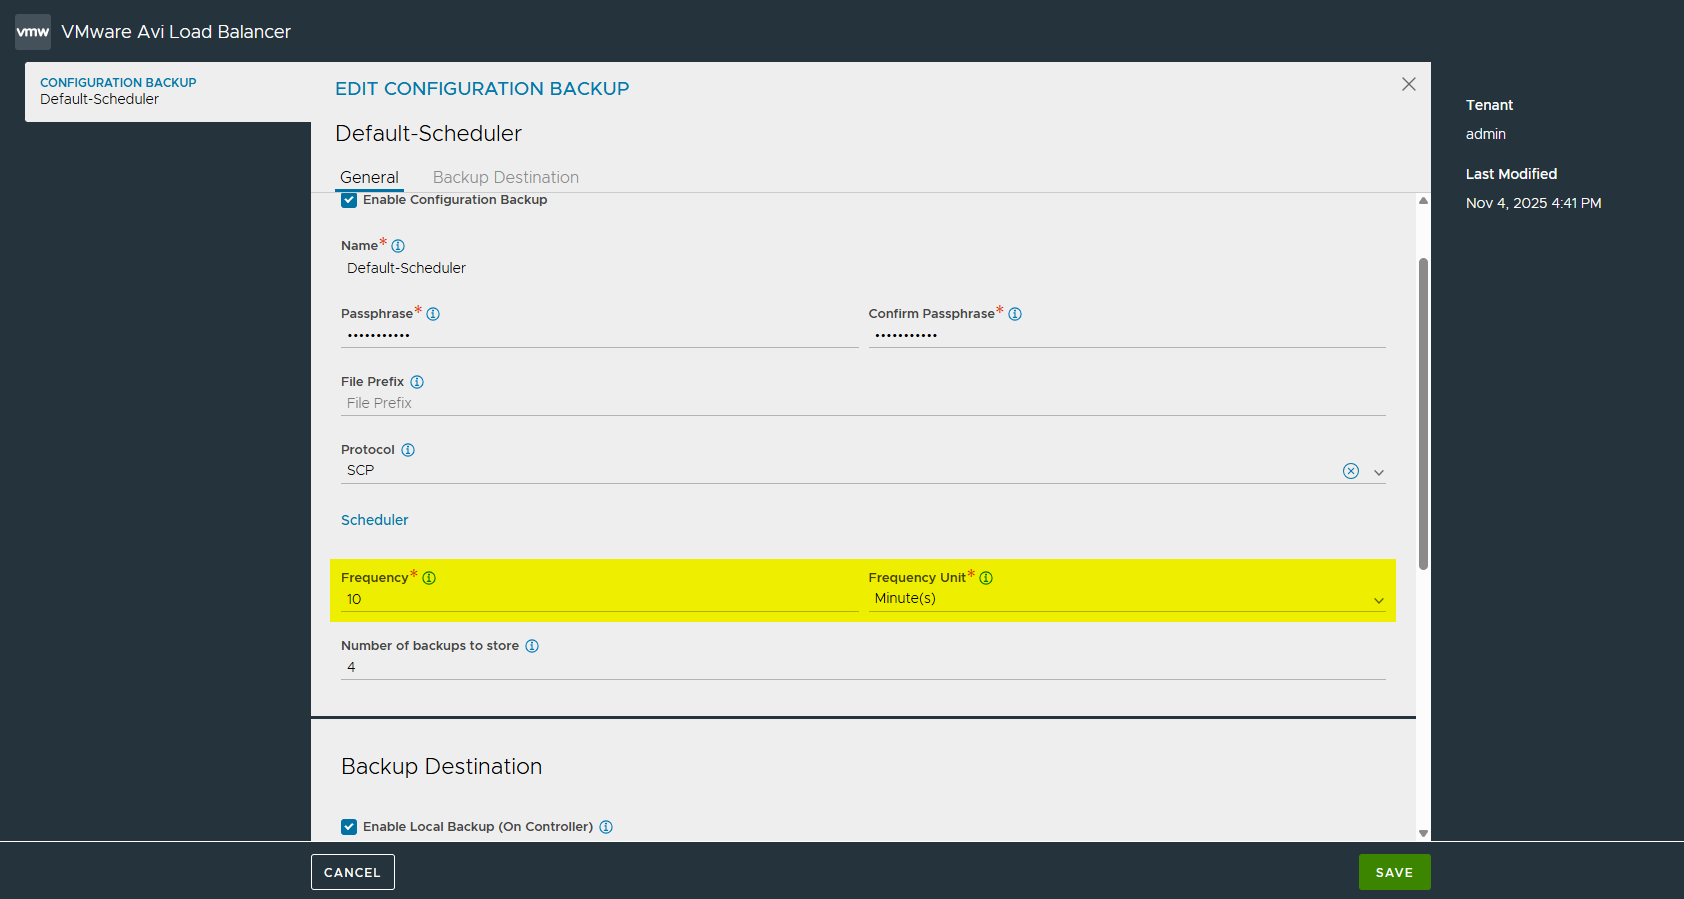The height and width of the screenshot is (899, 1684).
Task: Click the File Prefix input field
Action: [x=860, y=403]
